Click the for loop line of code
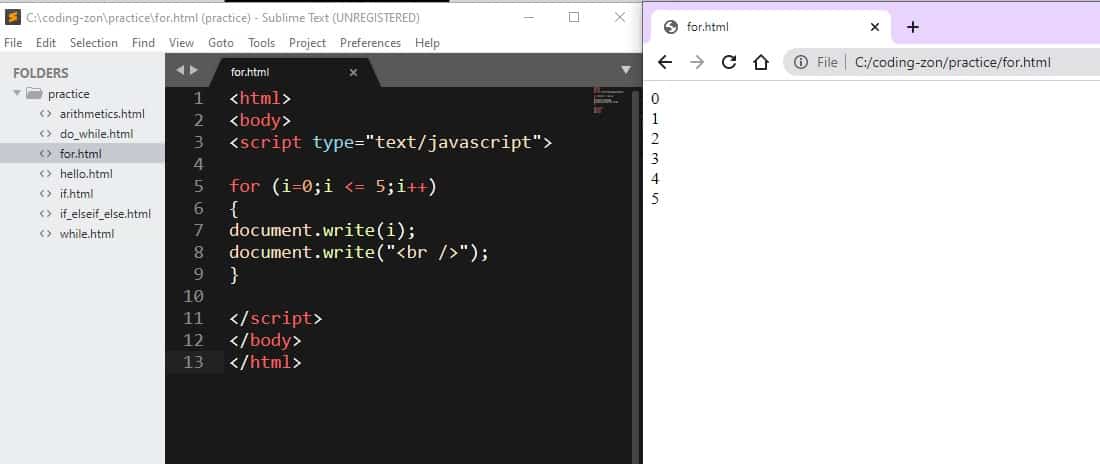This screenshot has height=464, width=1100. (333, 186)
